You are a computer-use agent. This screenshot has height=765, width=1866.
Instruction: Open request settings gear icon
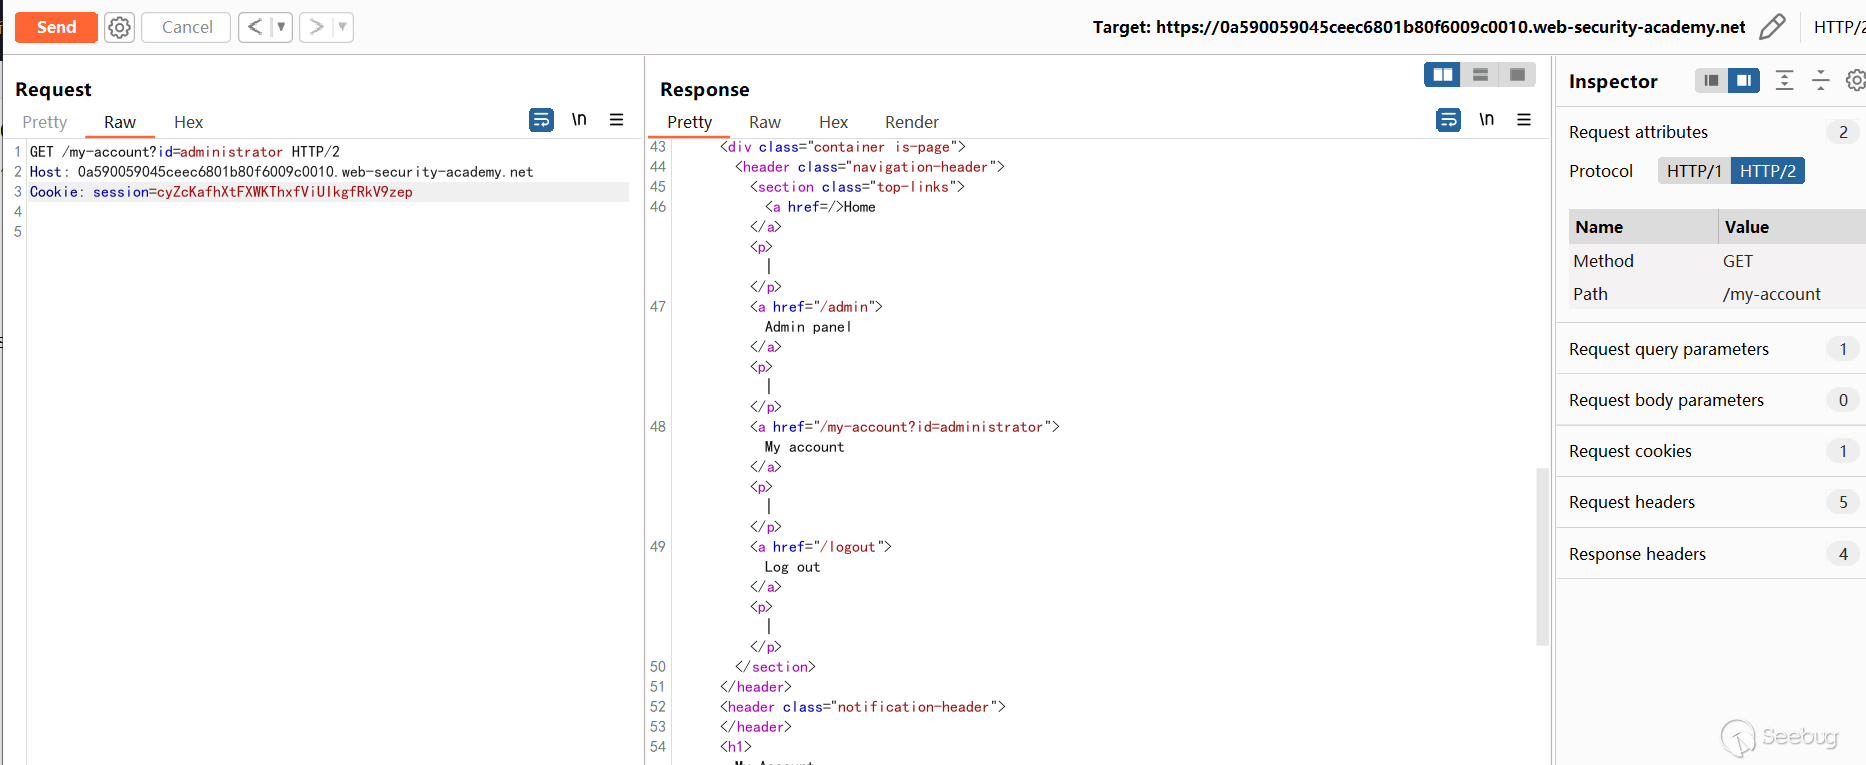pos(119,27)
